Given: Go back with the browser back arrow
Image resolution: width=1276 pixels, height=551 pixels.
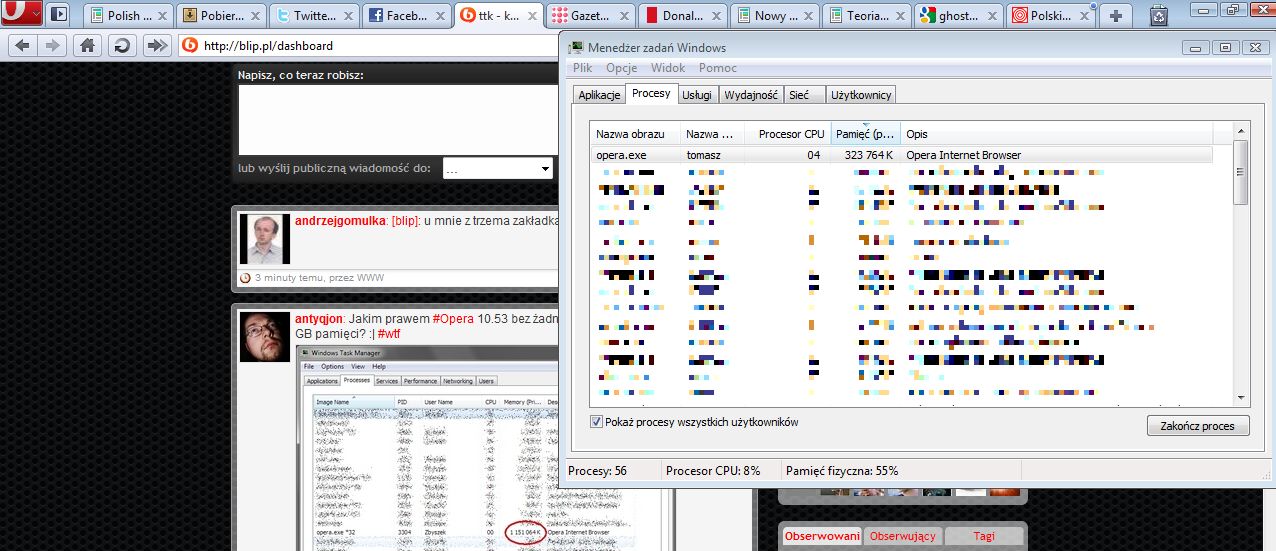Looking at the screenshot, I should click(x=22, y=45).
